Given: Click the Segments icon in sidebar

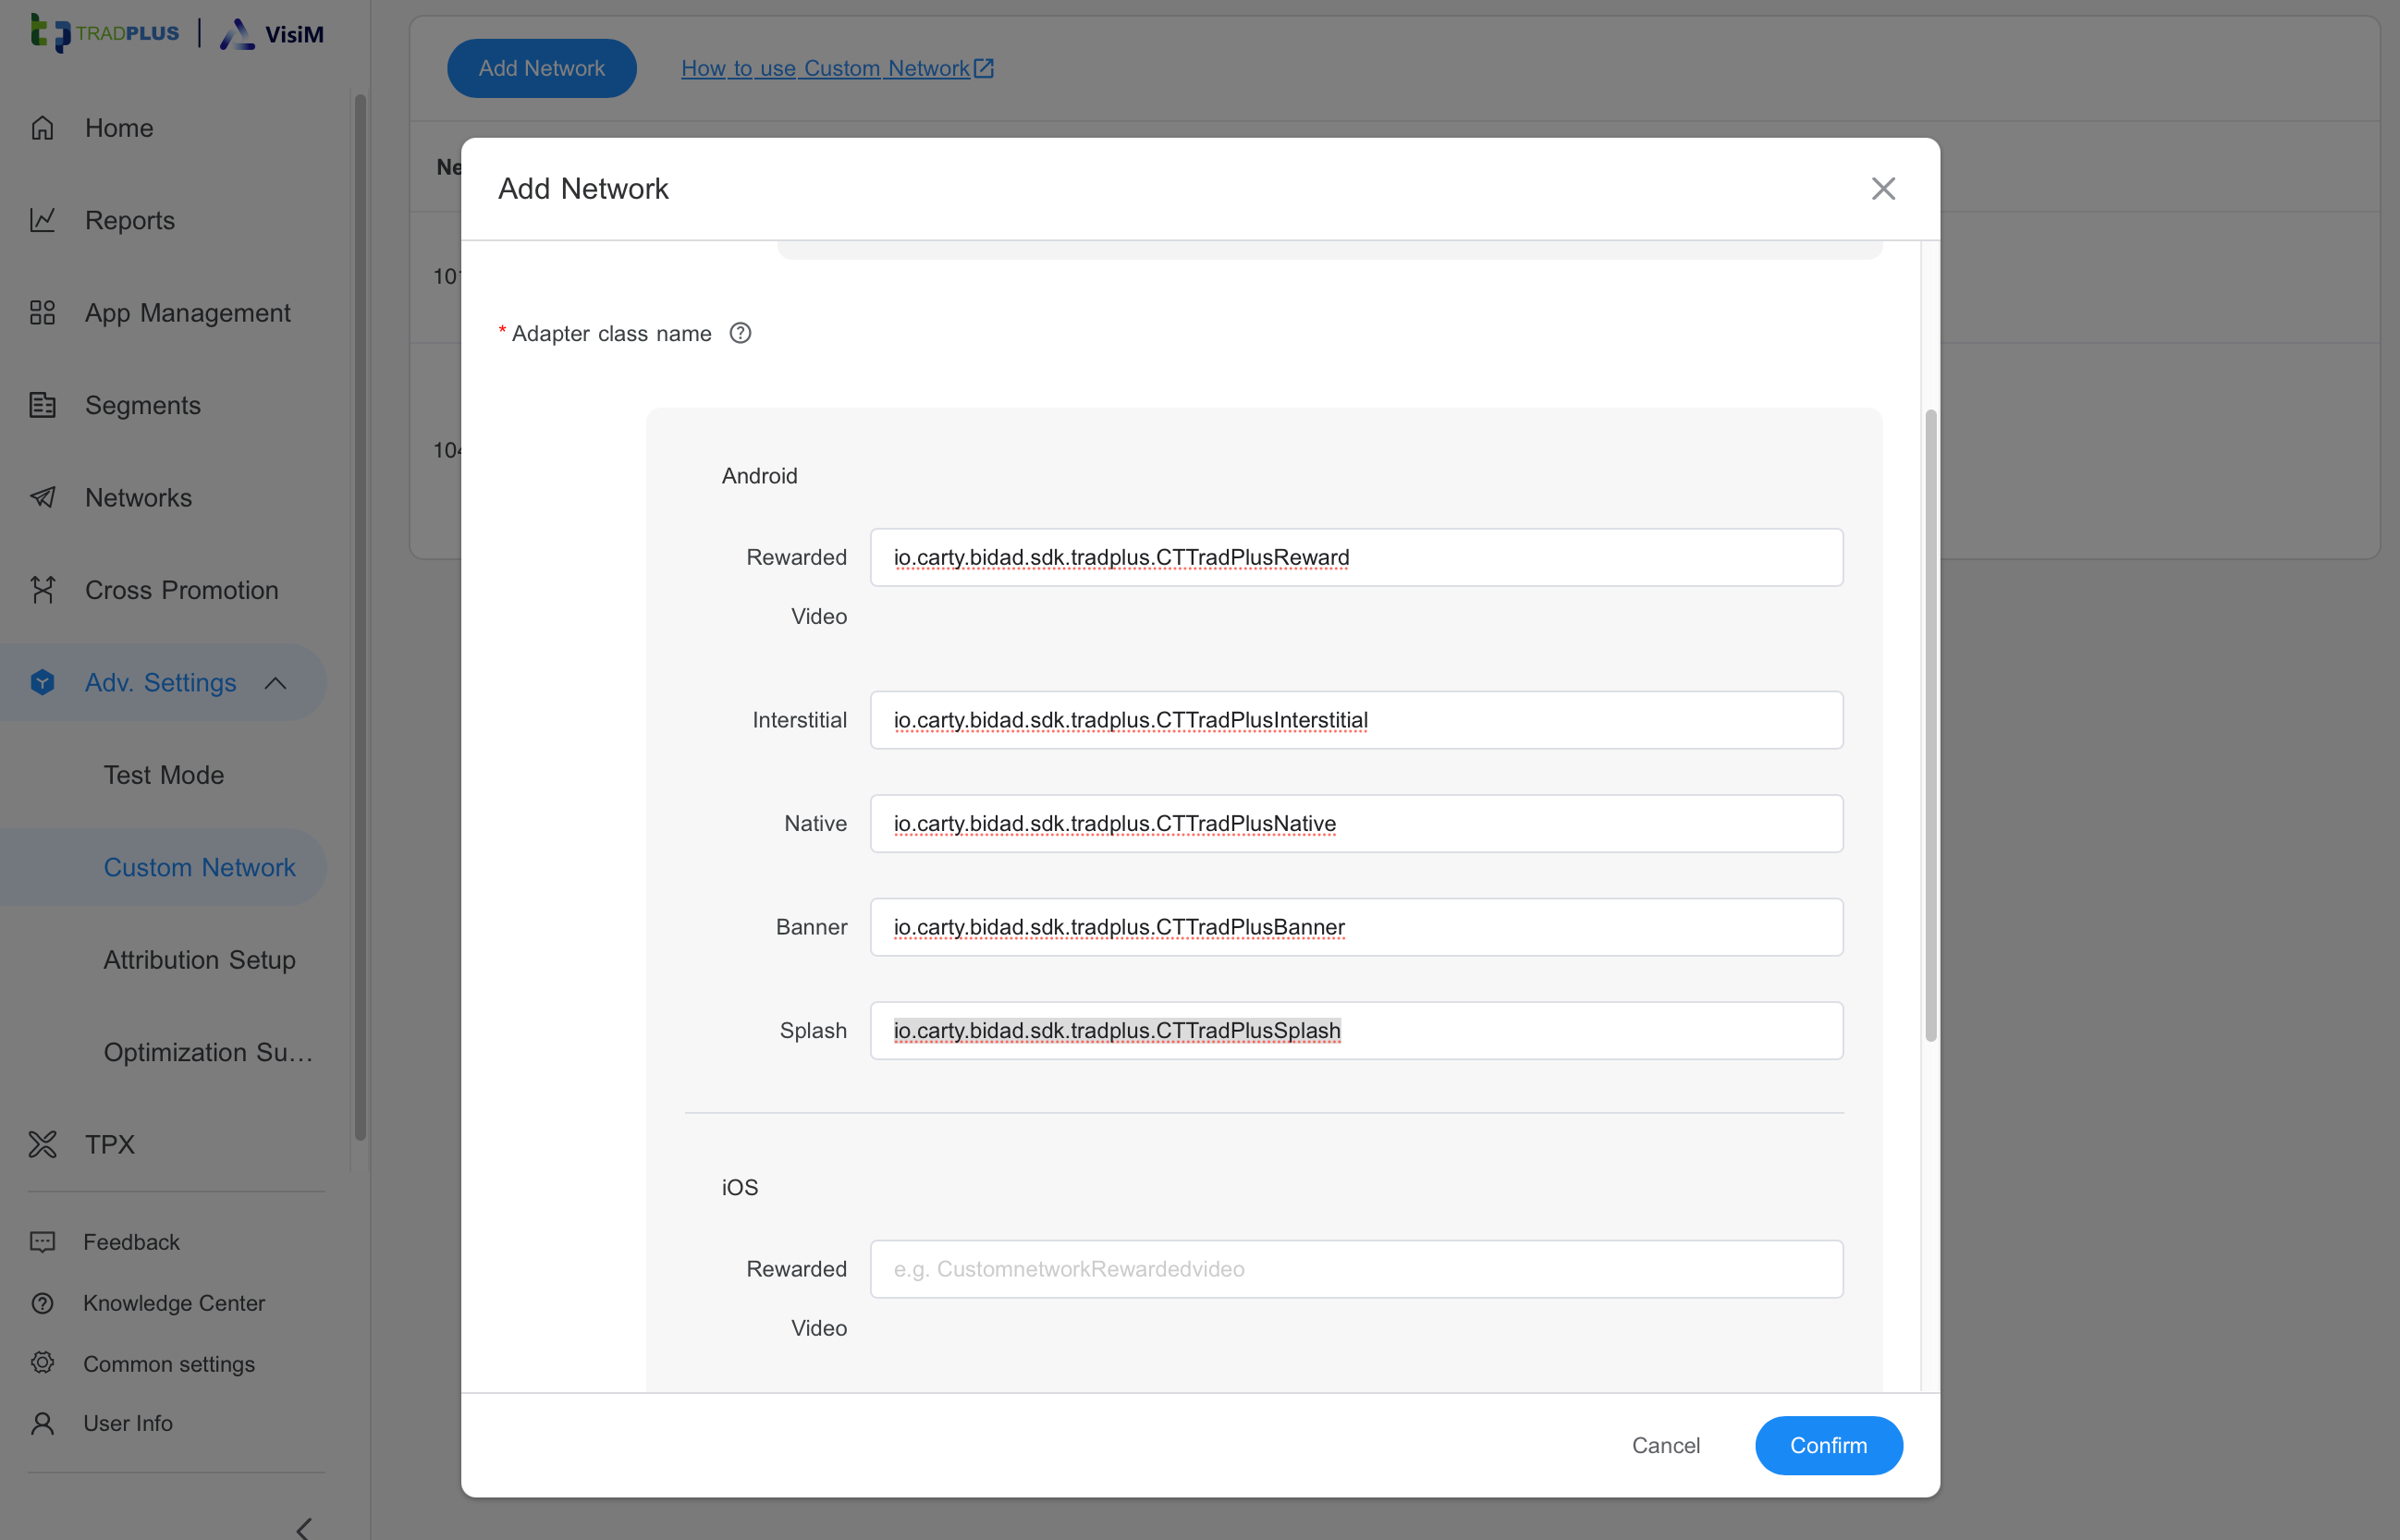Looking at the screenshot, I should click(42, 405).
